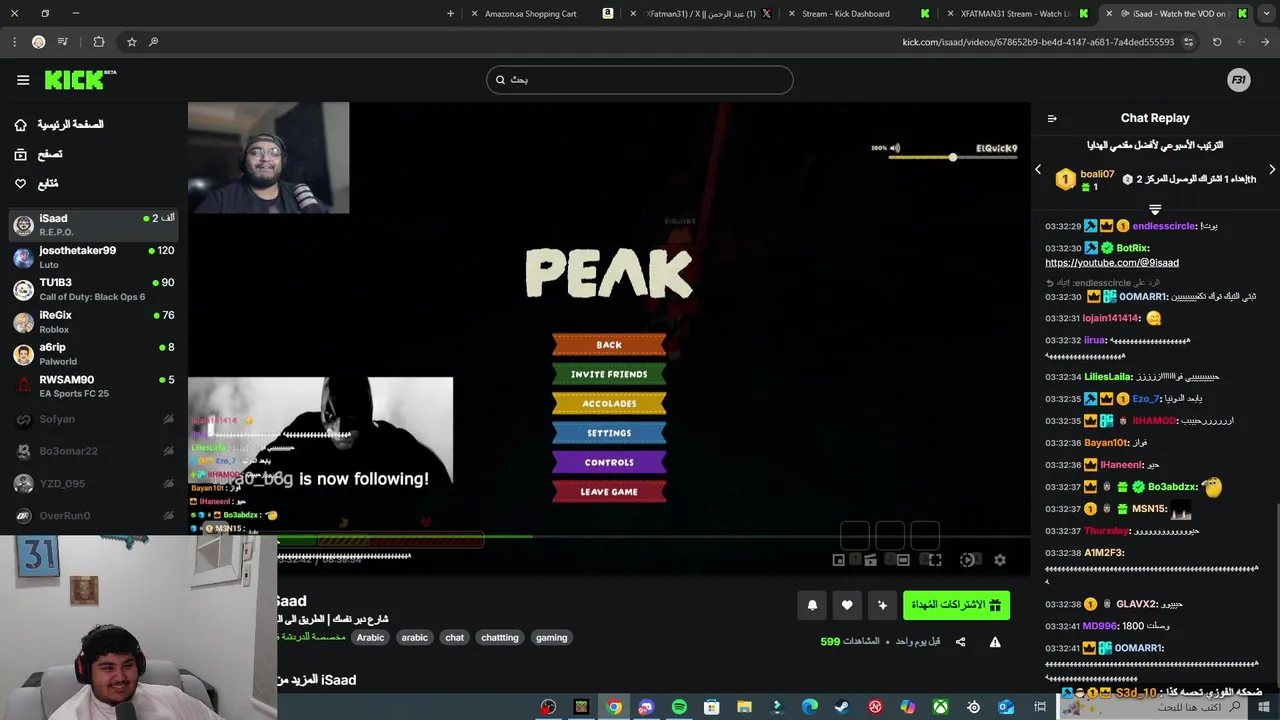
Task: Select the lowercase arabic tag
Action: [415, 637]
